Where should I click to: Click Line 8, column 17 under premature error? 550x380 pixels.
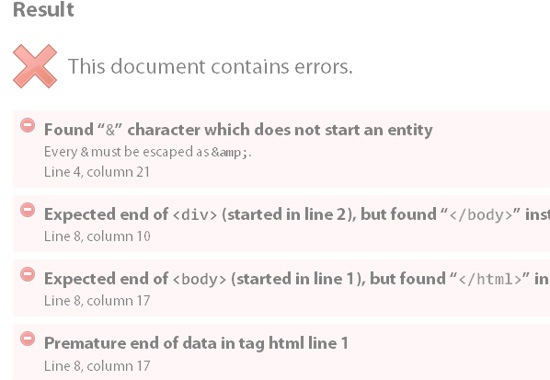(x=97, y=366)
